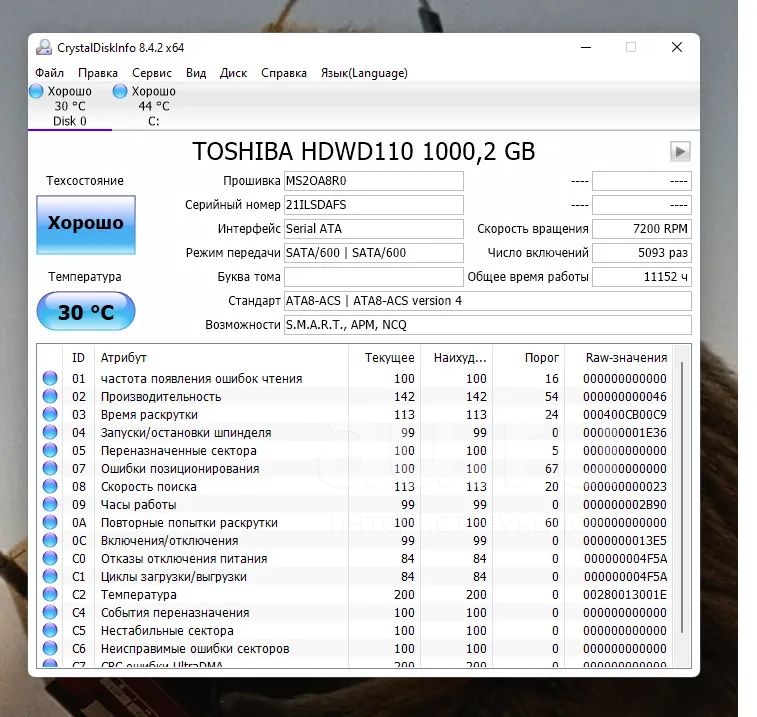The image size is (757, 717).
Task: Click Число включений value 5093 раз
Action: point(642,253)
